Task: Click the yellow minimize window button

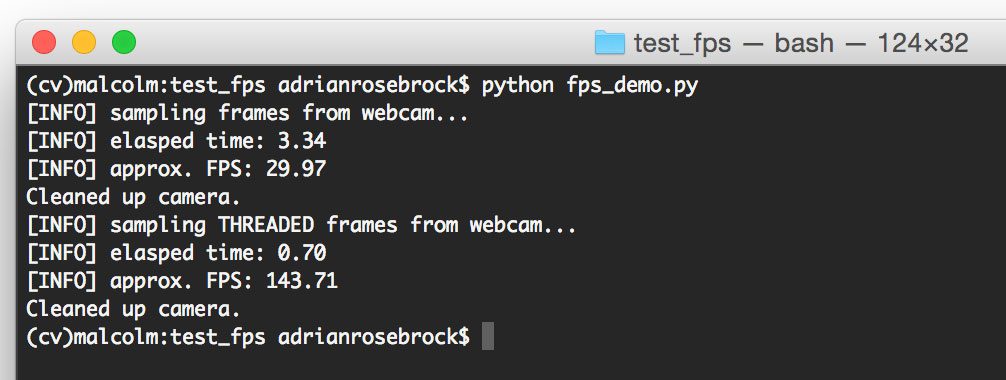Action: point(84,42)
